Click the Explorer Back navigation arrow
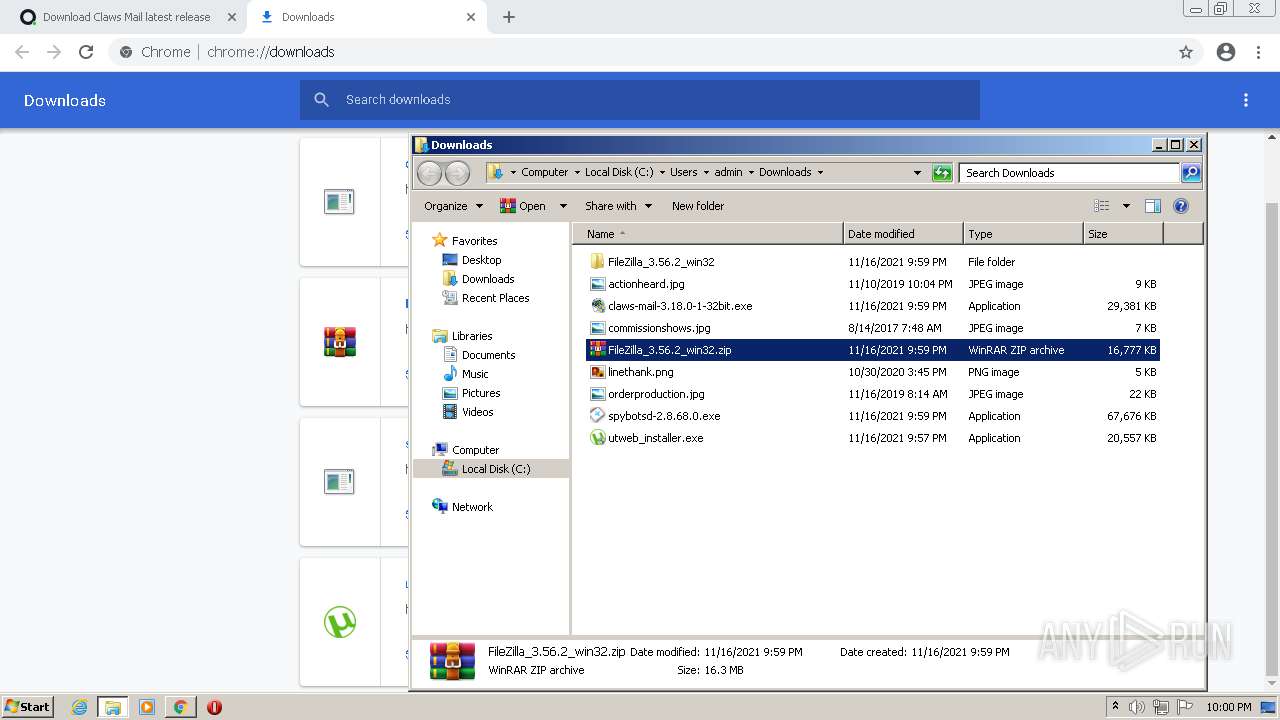This screenshot has height=720, width=1280. pyautogui.click(x=429, y=173)
